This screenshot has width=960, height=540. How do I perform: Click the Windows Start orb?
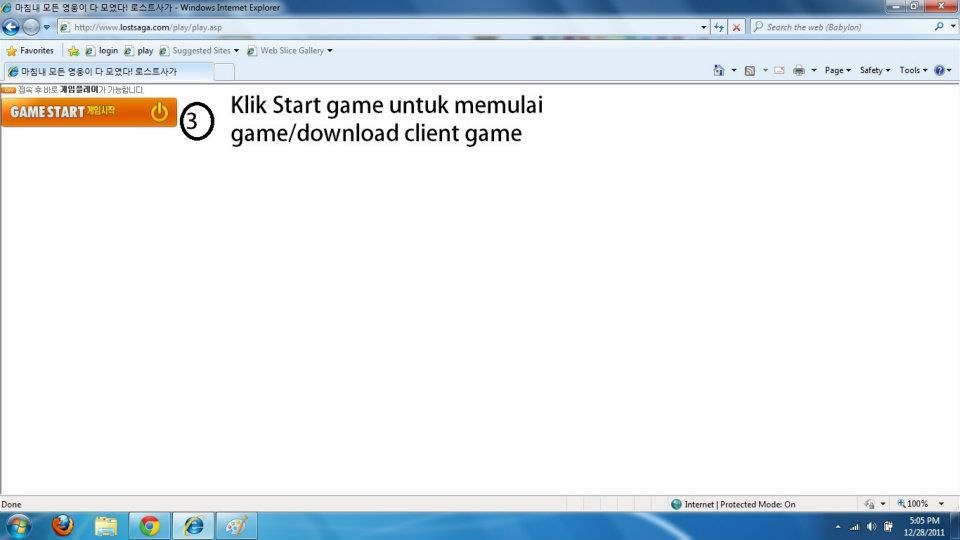(18, 527)
